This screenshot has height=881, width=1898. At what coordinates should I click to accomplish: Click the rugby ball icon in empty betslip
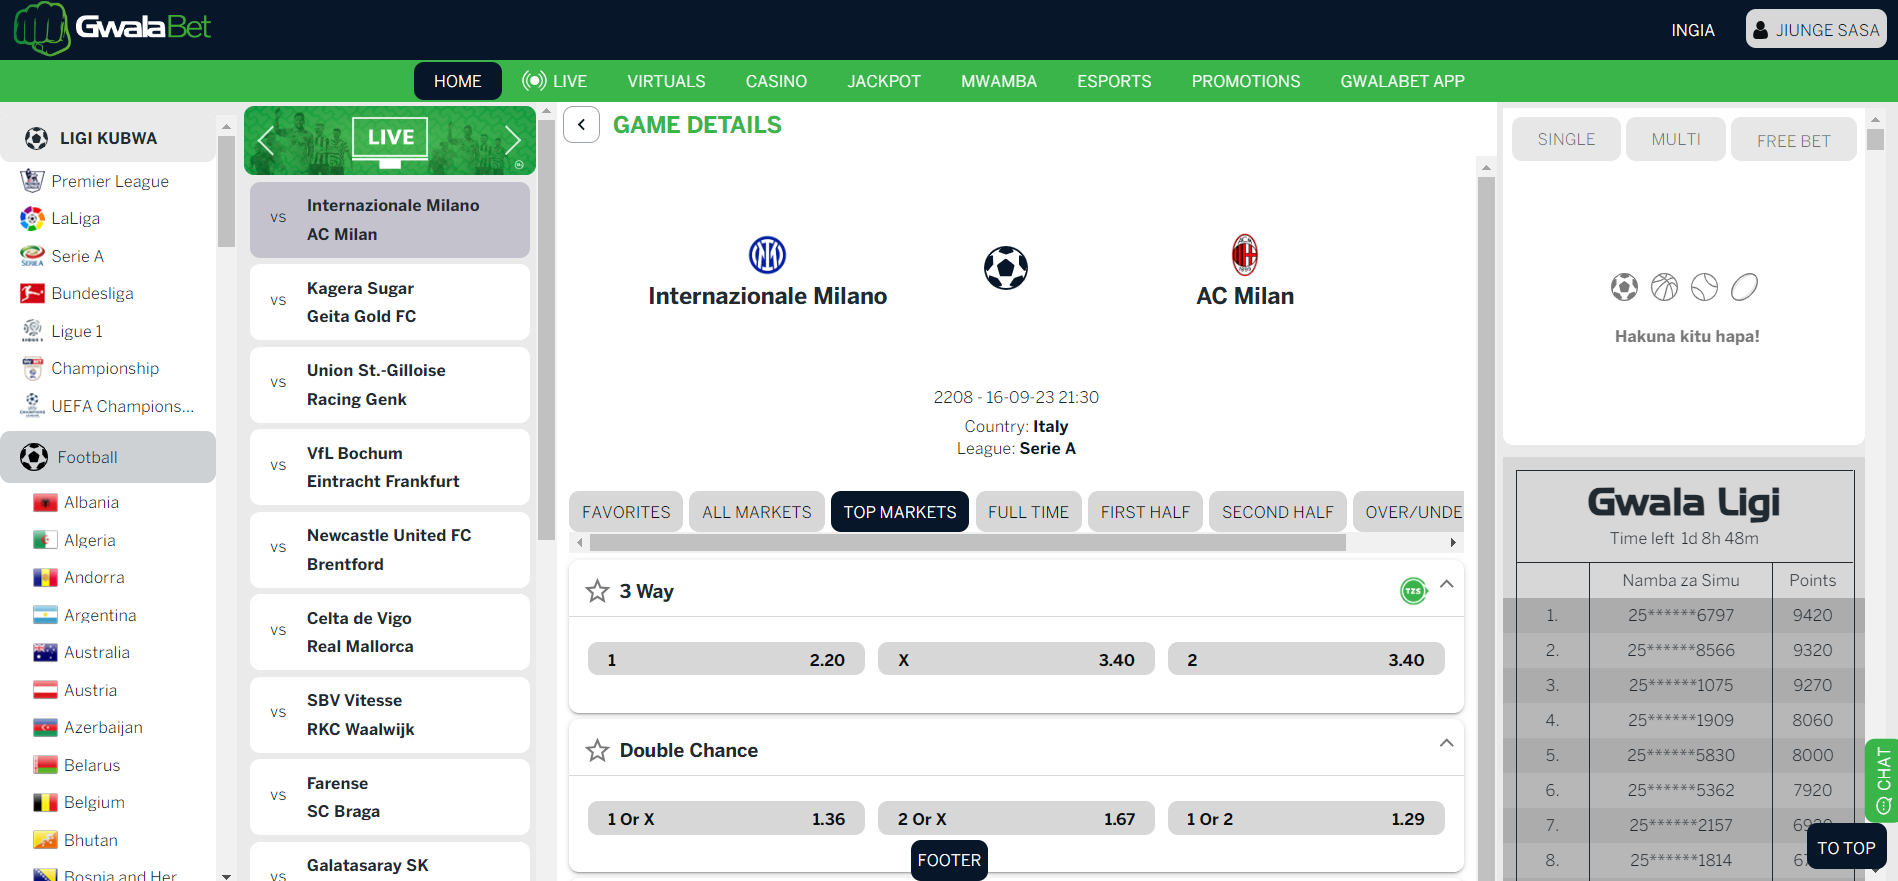[1744, 288]
